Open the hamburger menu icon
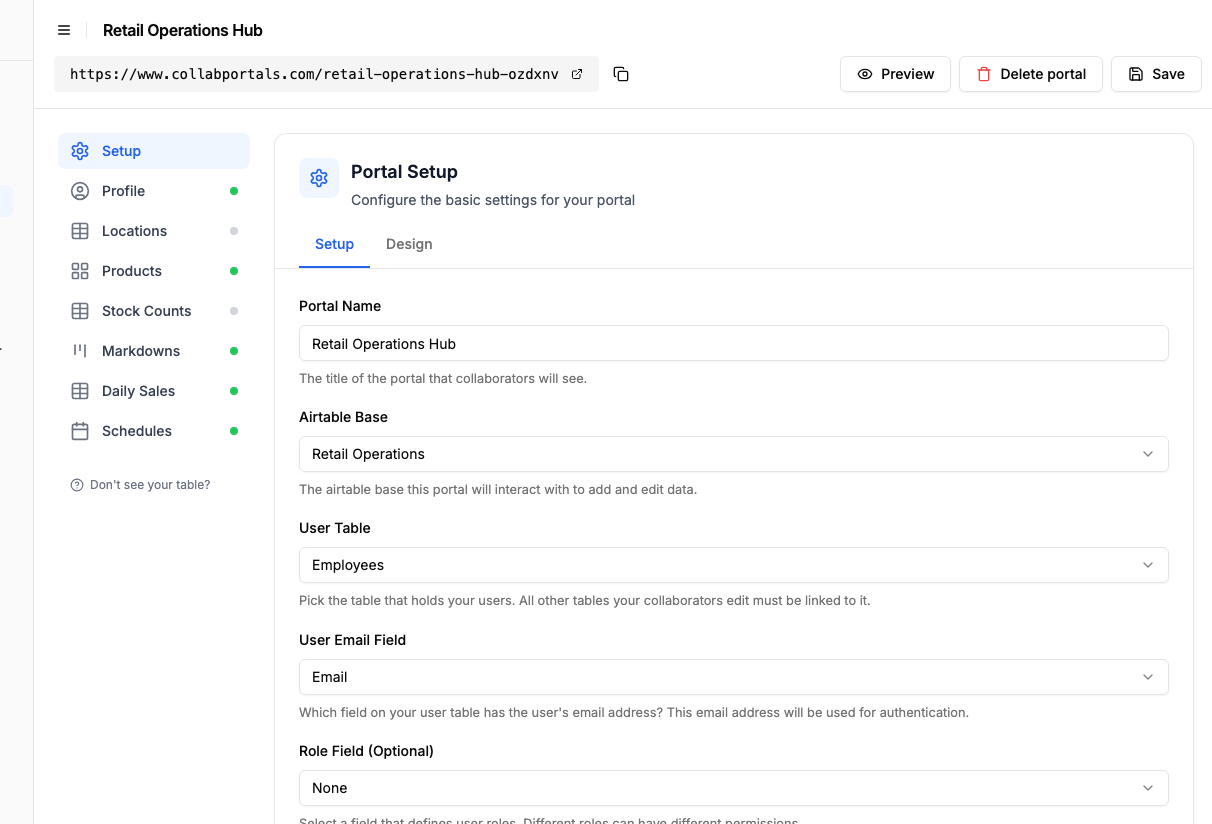The width and height of the screenshot is (1212, 824). 64,30
